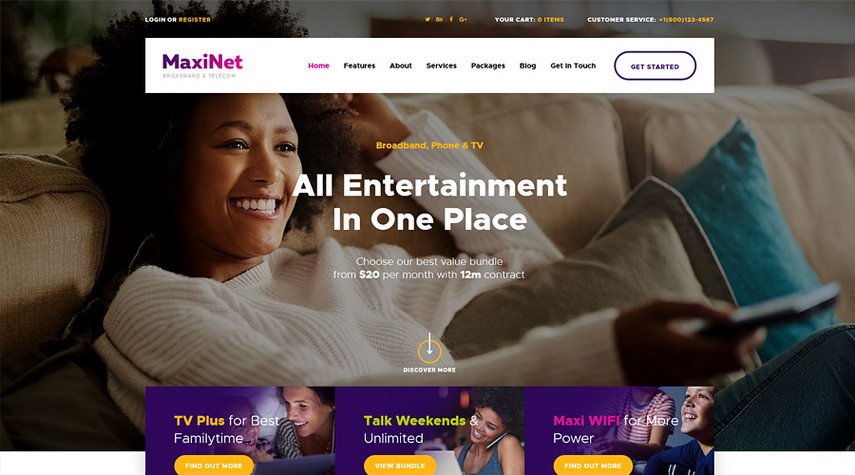Click the MaxiNet logo
The height and width of the screenshot is (475, 855).
(202, 65)
